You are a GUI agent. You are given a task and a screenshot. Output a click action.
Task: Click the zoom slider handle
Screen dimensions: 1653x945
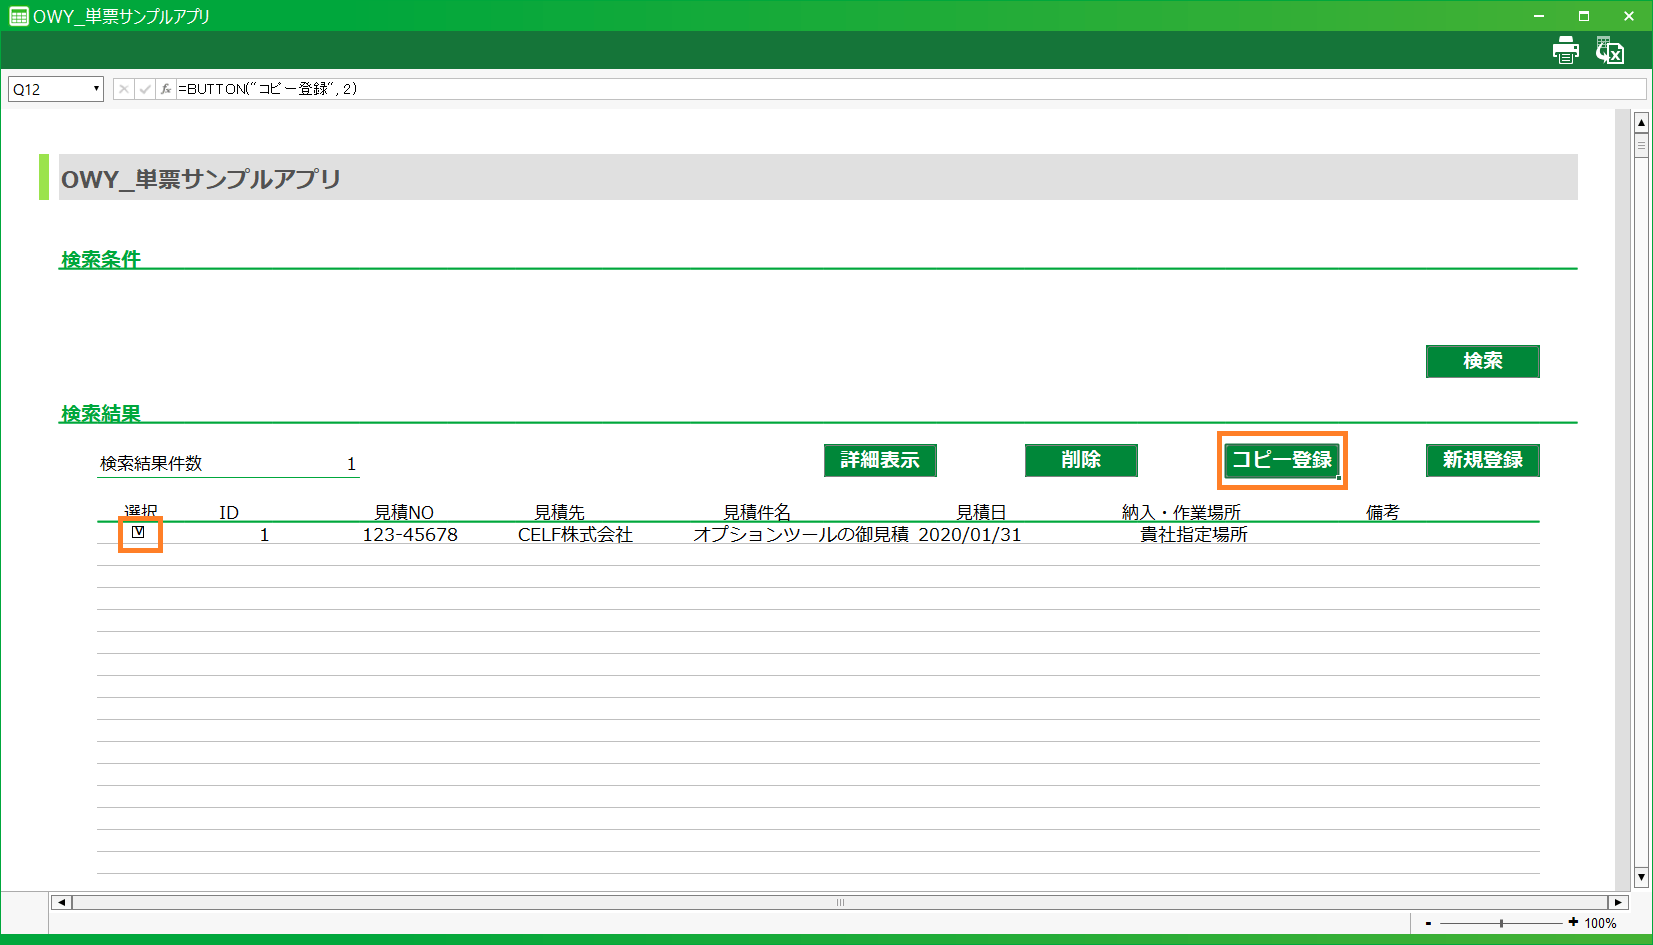(x=1501, y=923)
